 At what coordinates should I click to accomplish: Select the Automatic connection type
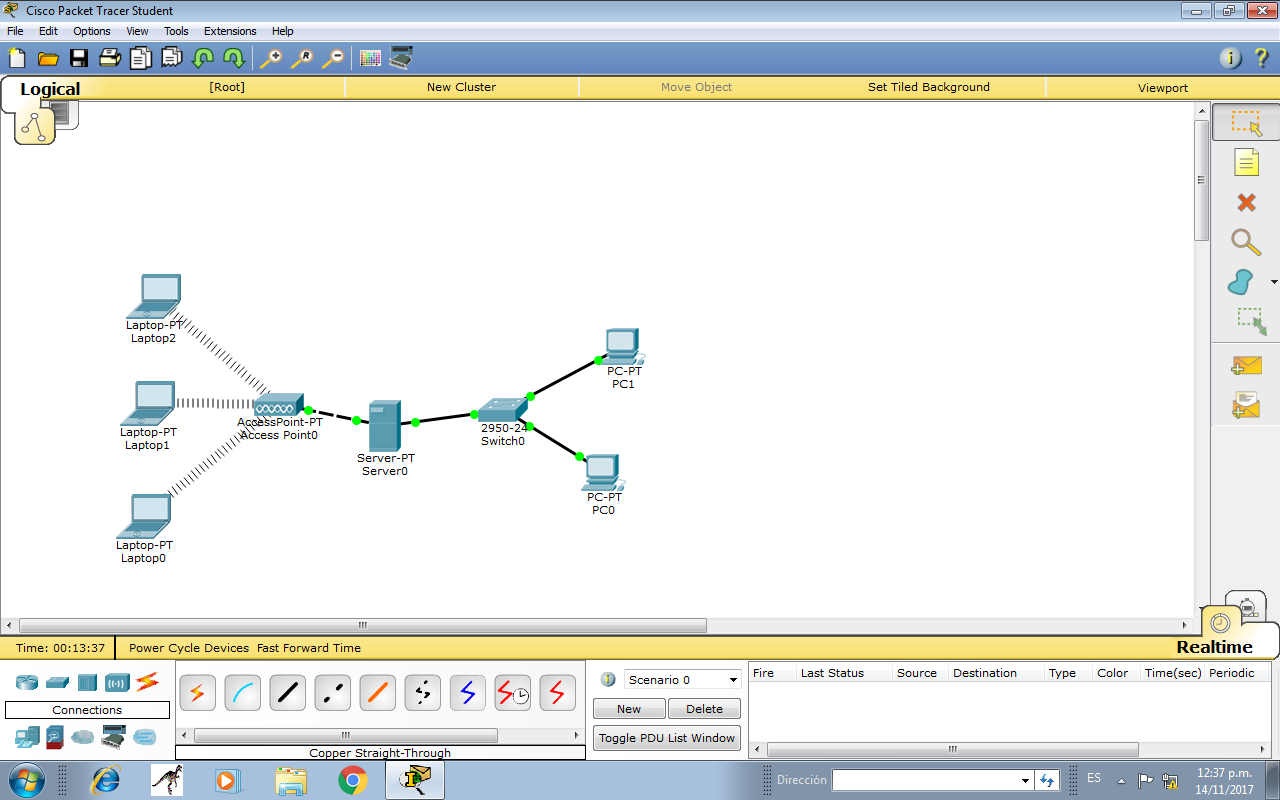coord(197,692)
